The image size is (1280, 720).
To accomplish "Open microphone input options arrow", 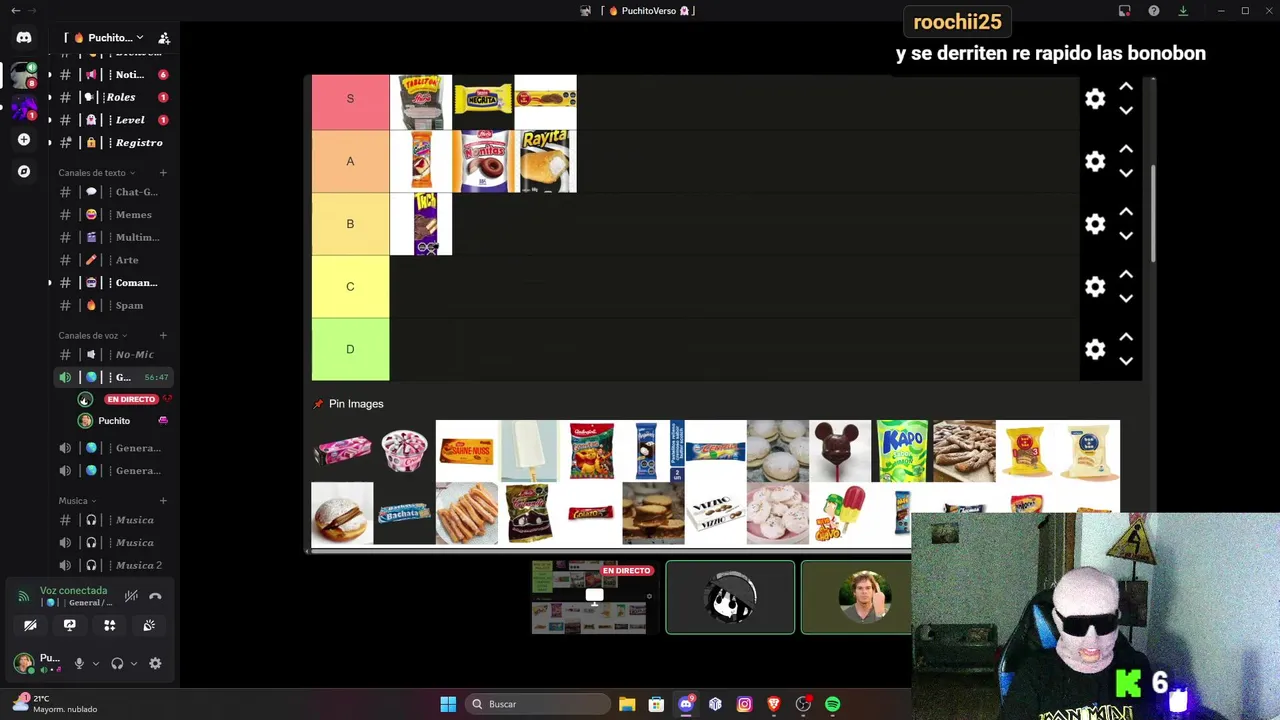I will 96,663.
